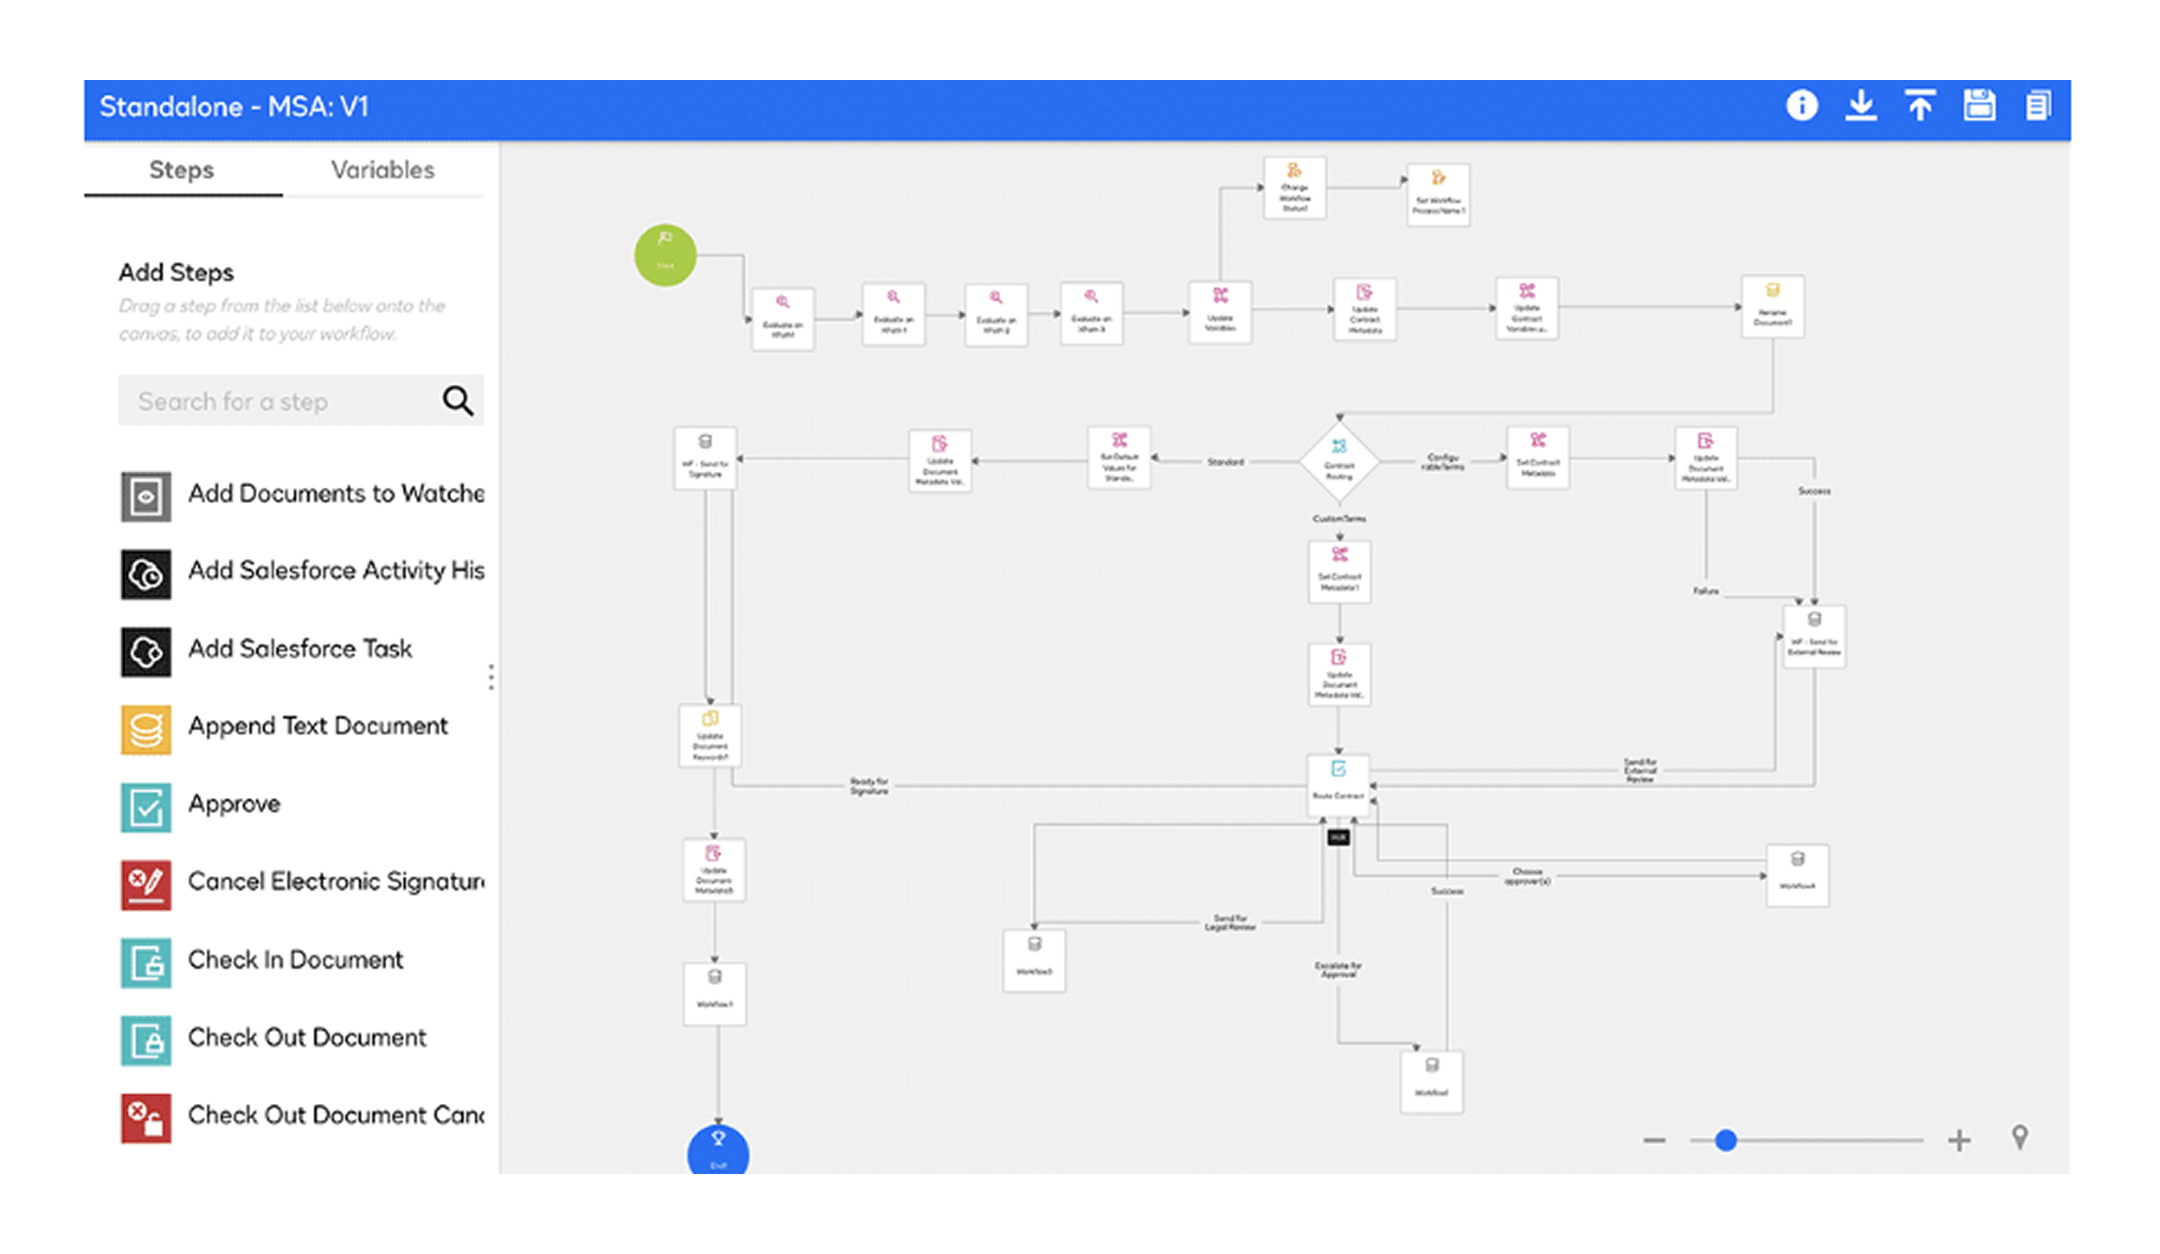
Task: Save the workflow using floppy disk icon
Action: [x=1978, y=106]
